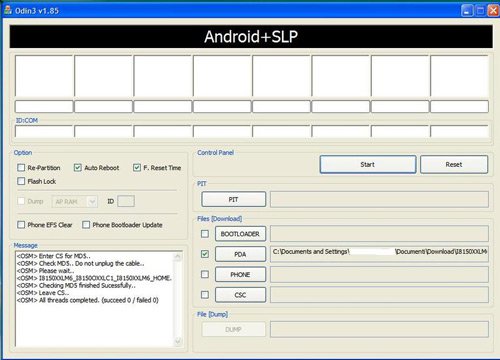The image size is (500, 360).
Task: Check the box beside PHONE button
Action: [x=205, y=274]
